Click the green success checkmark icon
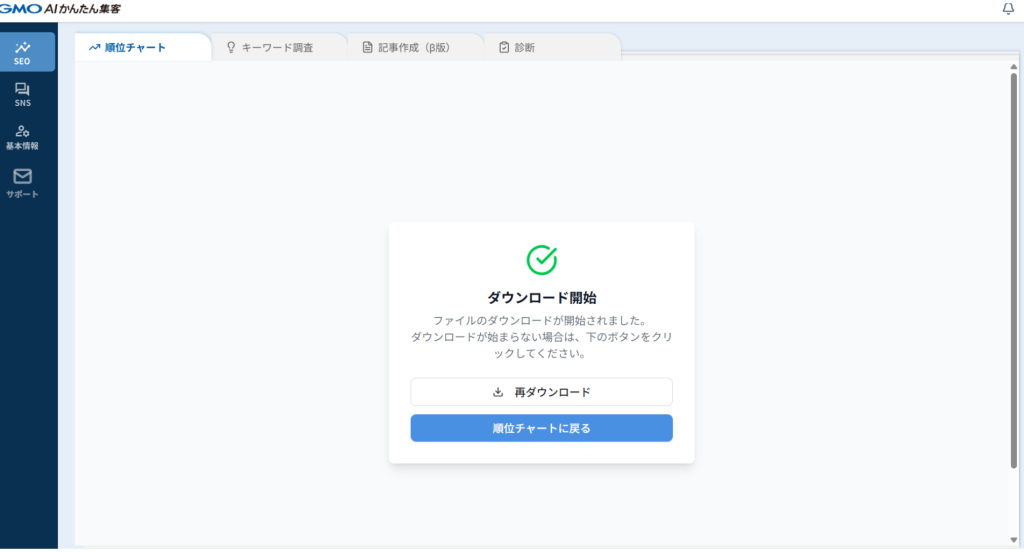1024x552 pixels. click(x=541, y=259)
